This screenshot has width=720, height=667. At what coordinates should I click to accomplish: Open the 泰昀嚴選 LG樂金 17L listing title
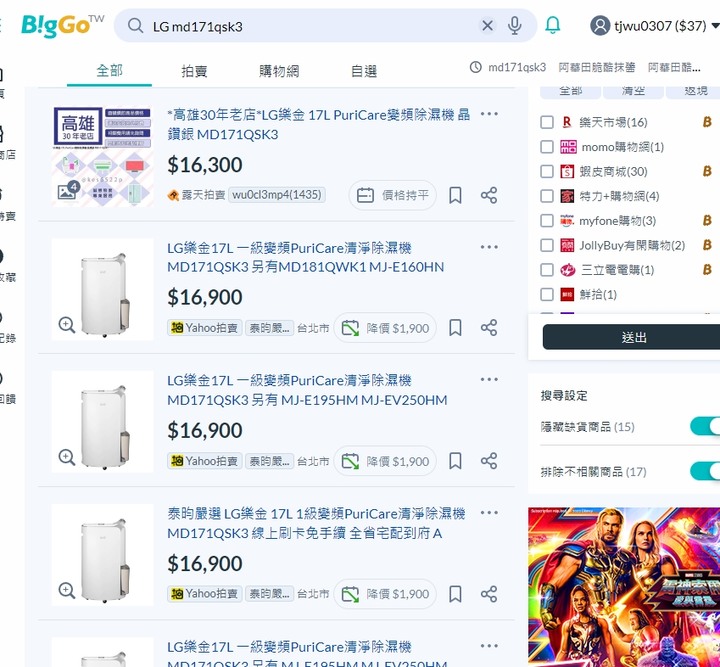point(316,523)
